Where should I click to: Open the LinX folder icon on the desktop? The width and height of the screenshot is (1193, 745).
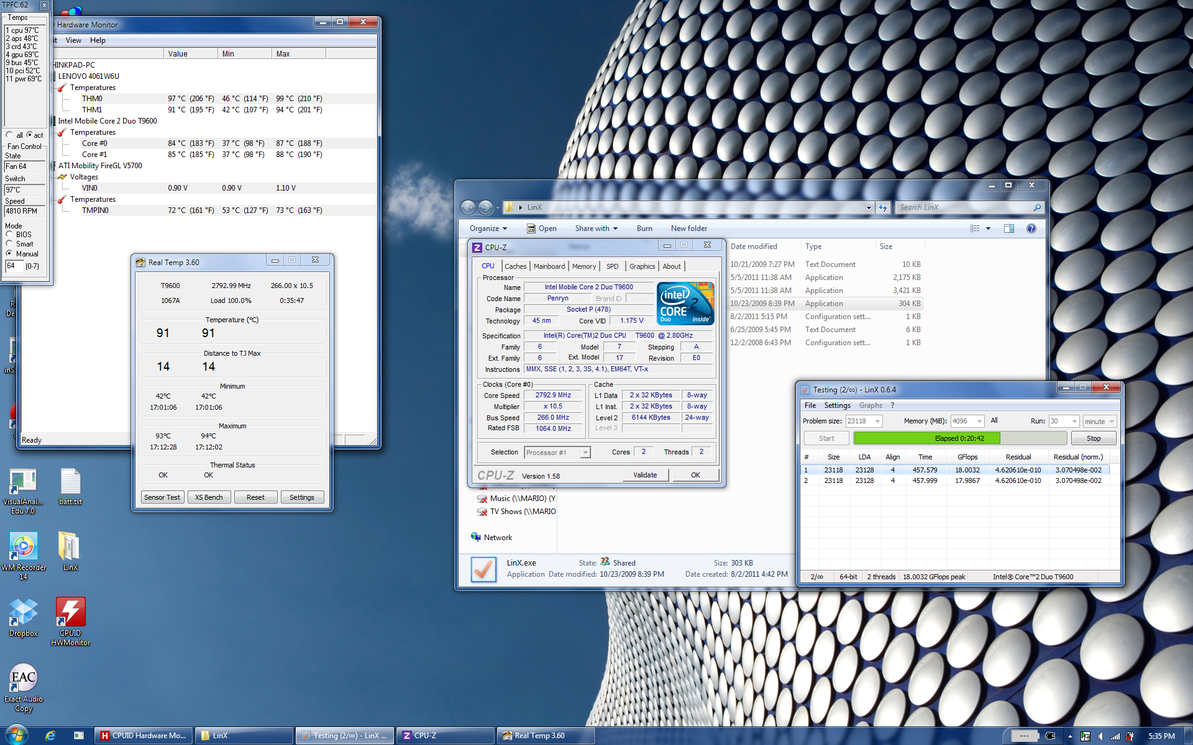[70, 551]
